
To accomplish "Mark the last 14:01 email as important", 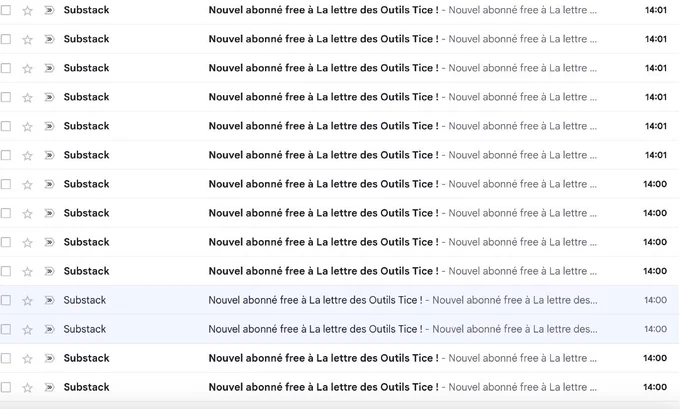I will point(49,155).
